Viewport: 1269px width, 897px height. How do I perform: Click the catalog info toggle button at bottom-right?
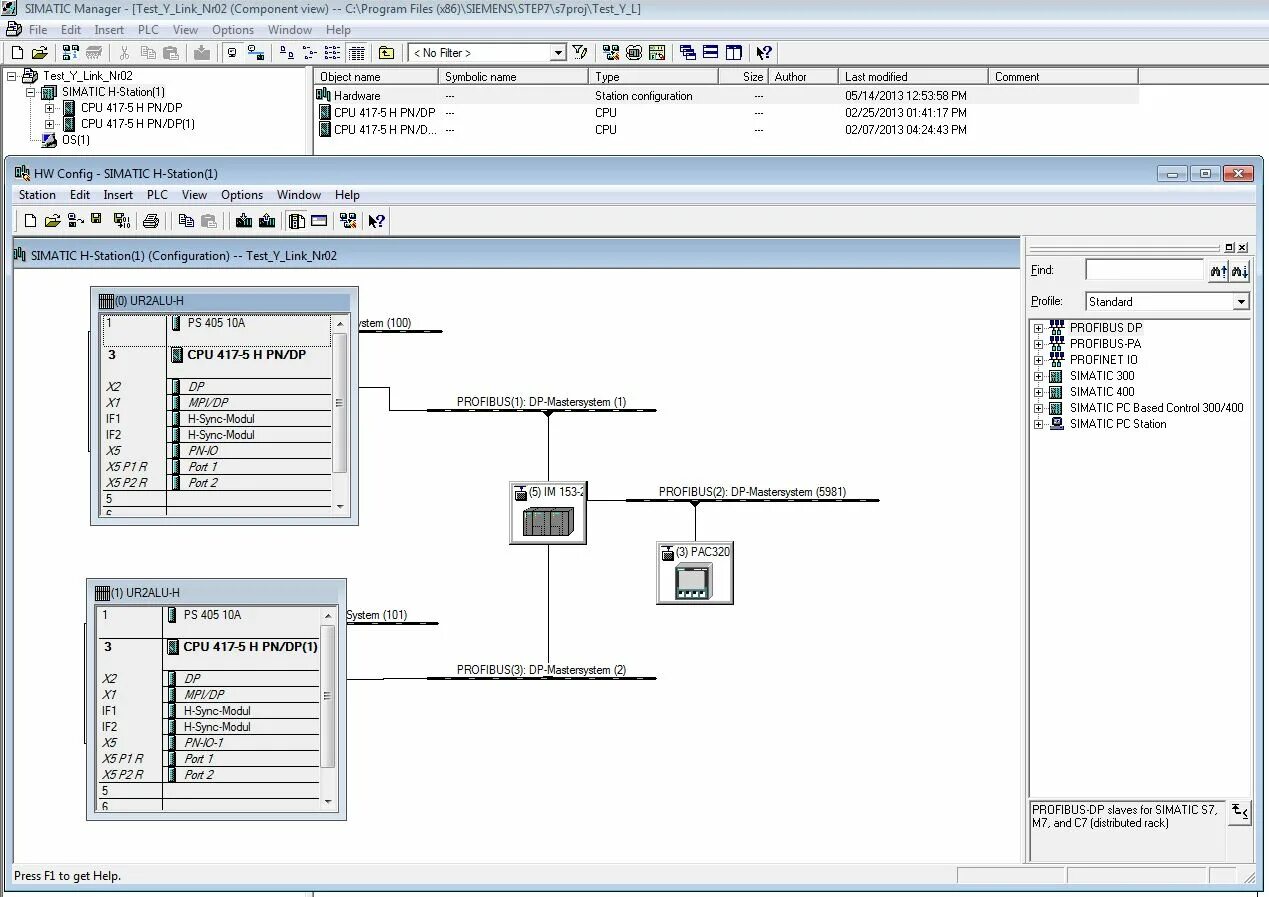click(1240, 811)
